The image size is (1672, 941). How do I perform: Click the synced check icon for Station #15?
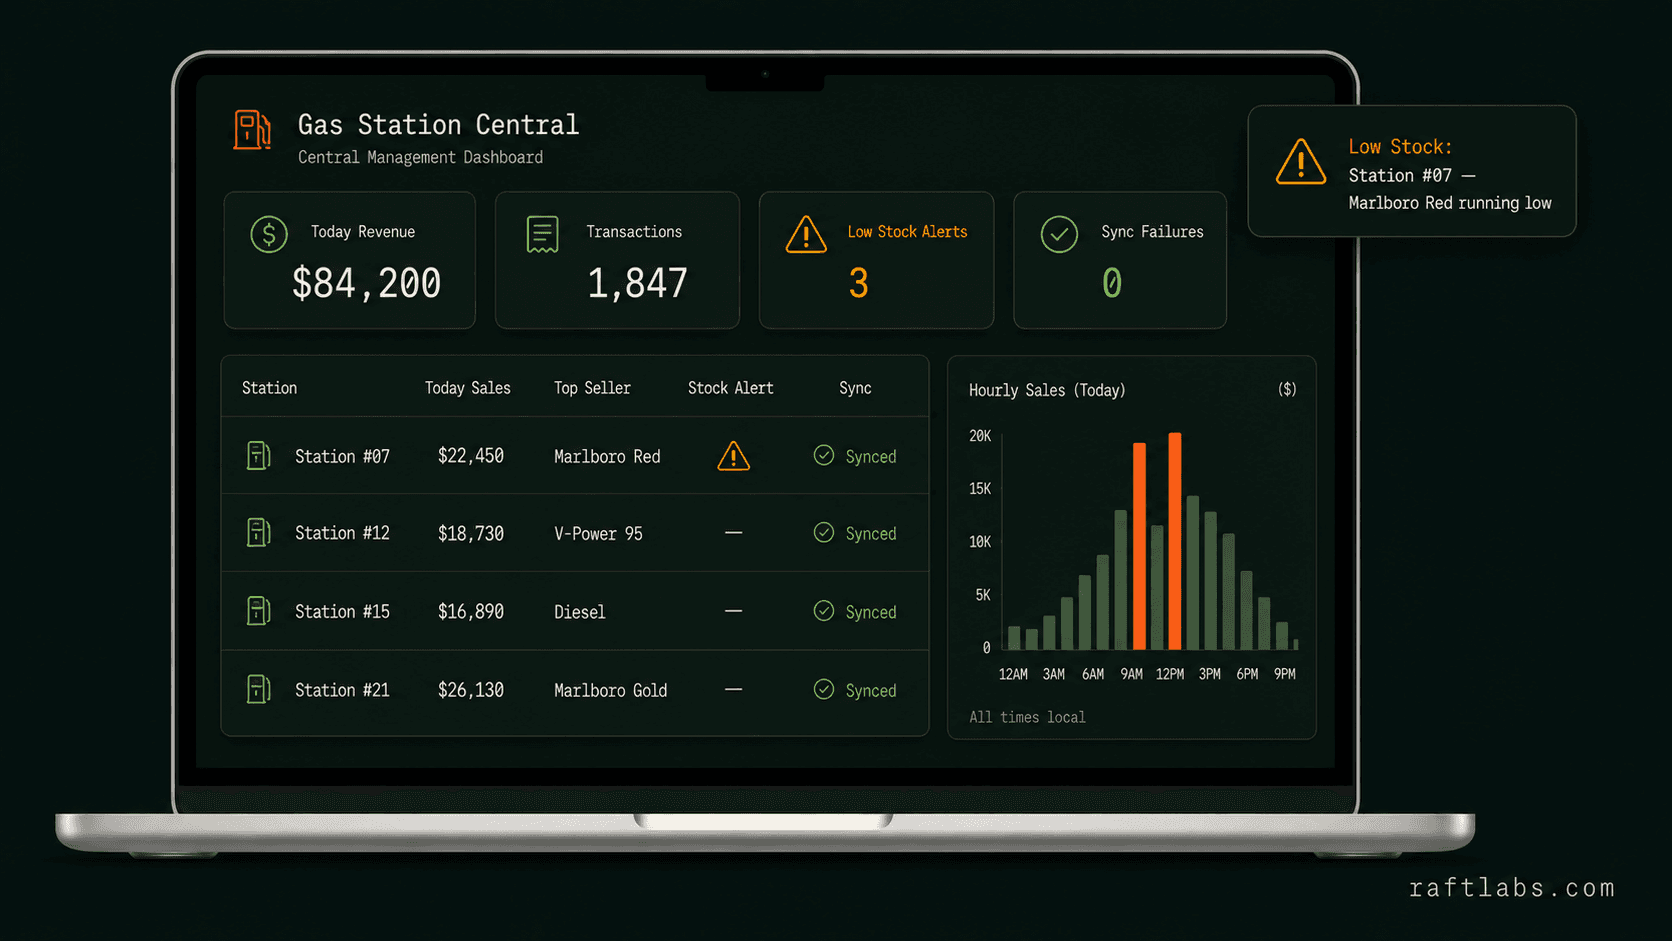pyautogui.click(x=824, y=610)
